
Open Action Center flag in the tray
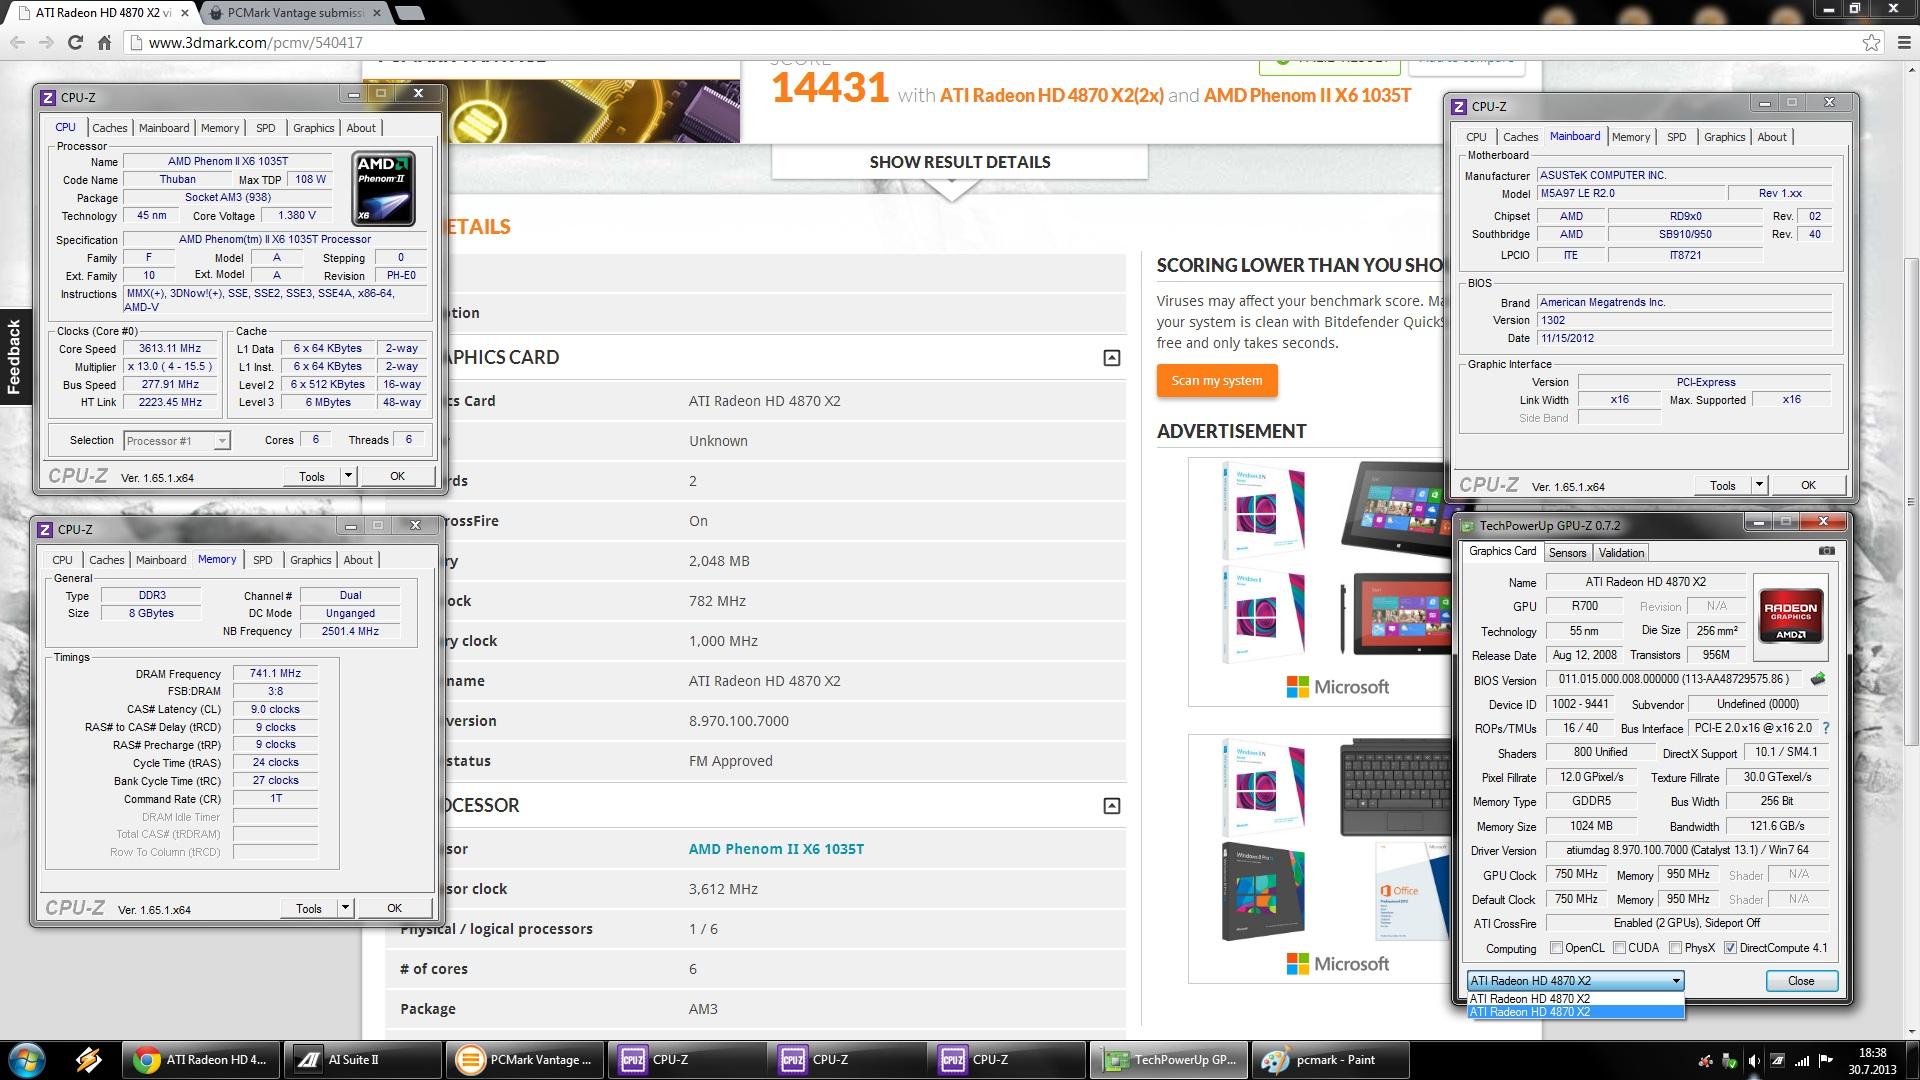pyautogui.click(x=1825, y=1061)
